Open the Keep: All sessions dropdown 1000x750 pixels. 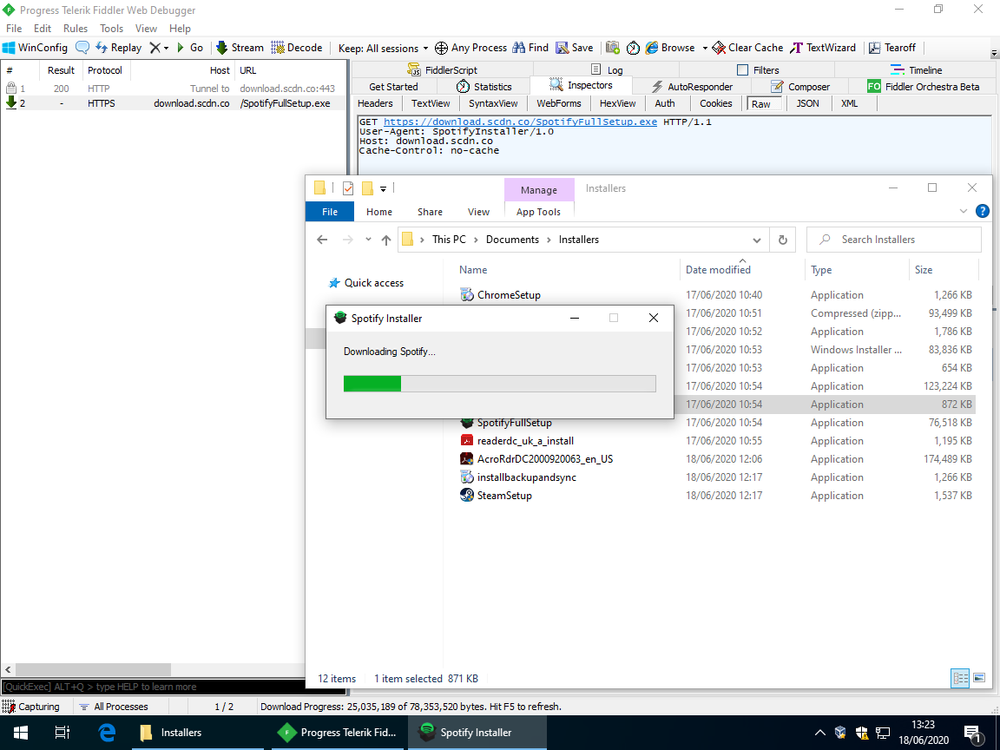click(x=383, y=48)
